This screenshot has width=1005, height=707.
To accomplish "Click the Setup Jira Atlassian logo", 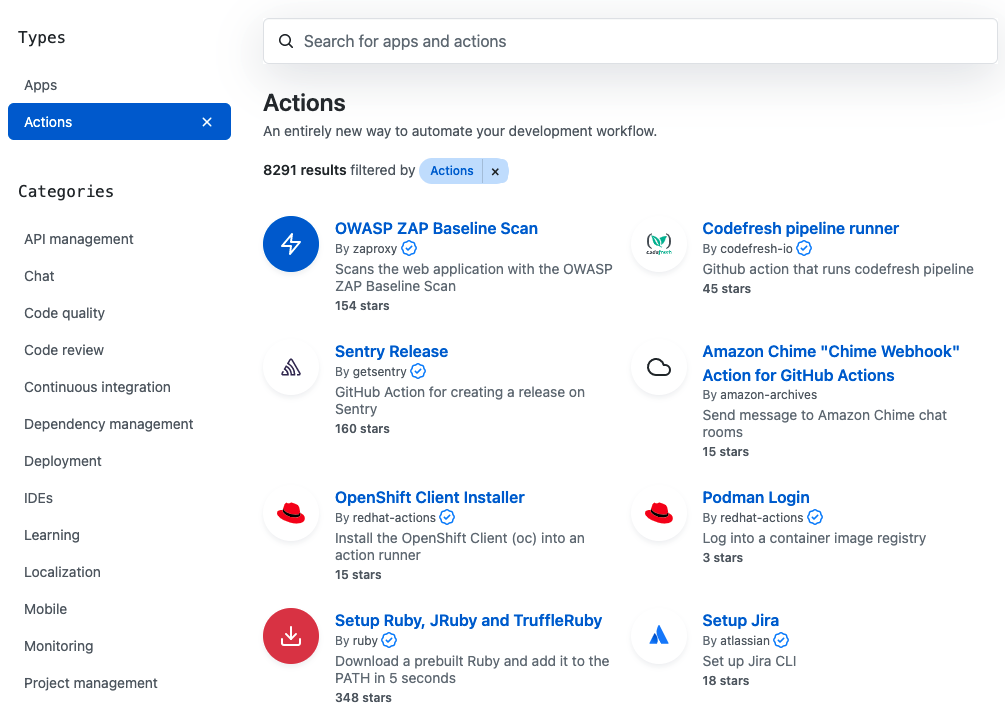I will pos(659,636).
